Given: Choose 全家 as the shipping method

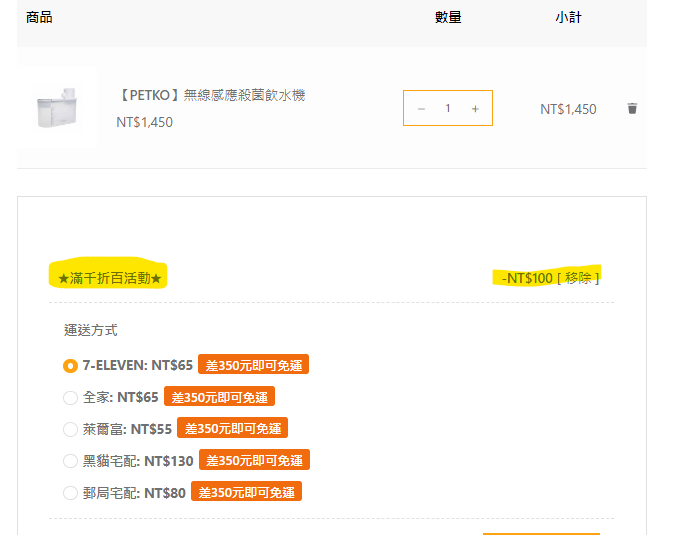Looking at the screenshot, I should pos(70,398).
